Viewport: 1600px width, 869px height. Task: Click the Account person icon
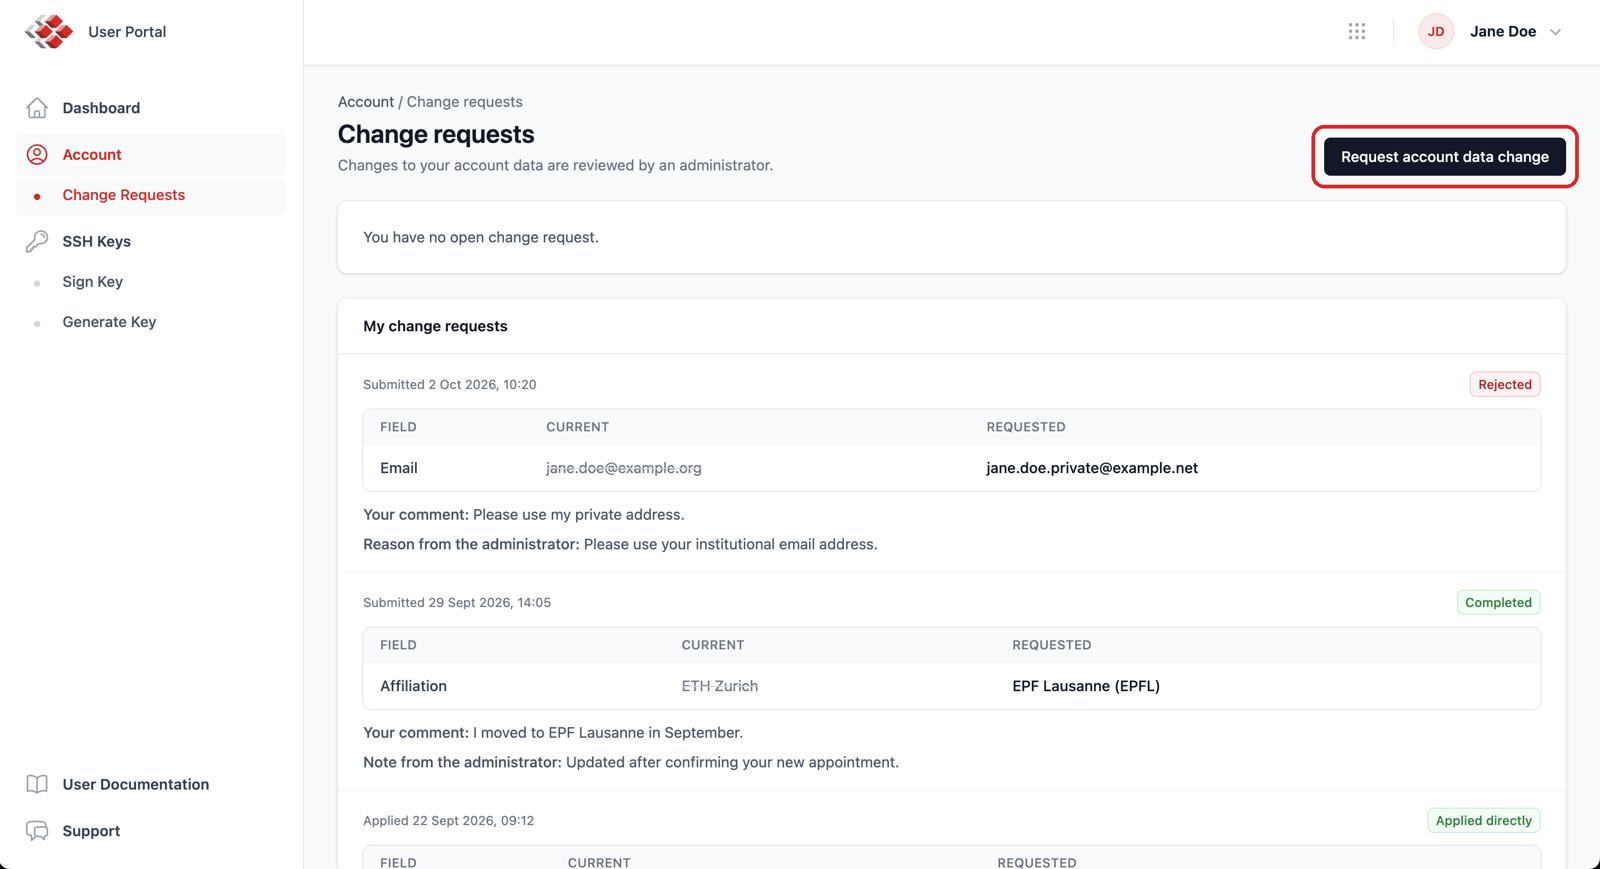point(37,154)
